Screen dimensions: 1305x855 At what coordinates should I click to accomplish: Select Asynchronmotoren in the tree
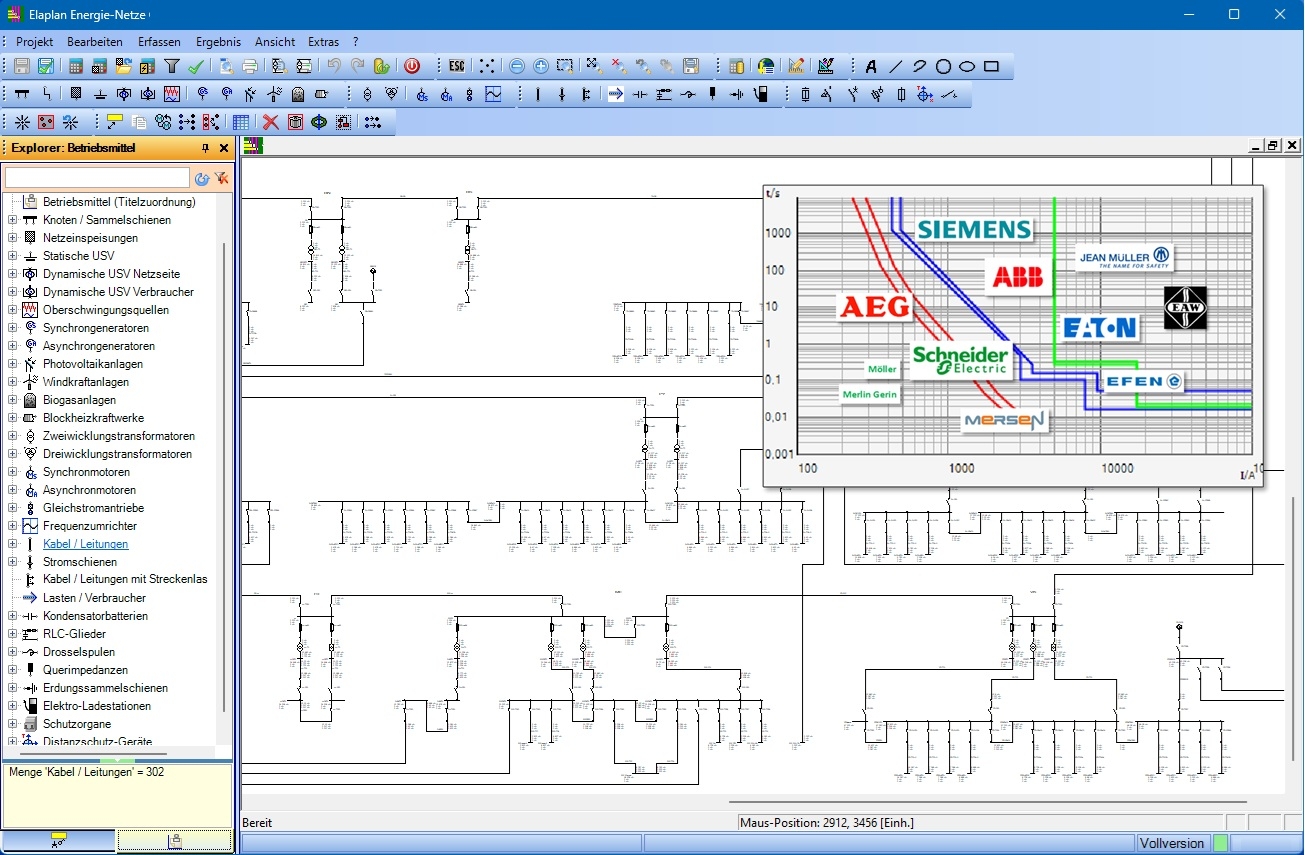89,490
